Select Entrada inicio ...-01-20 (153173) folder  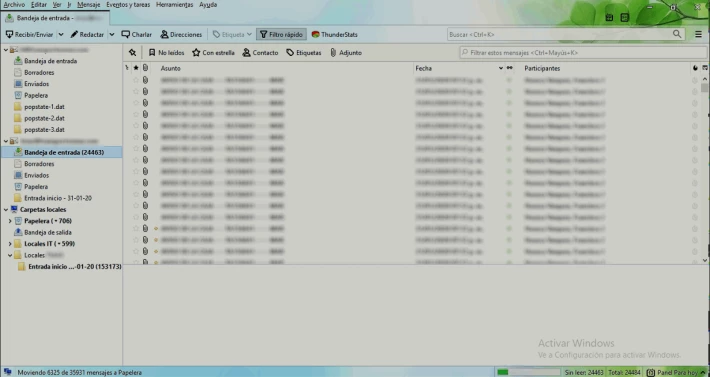pos(75,267)
